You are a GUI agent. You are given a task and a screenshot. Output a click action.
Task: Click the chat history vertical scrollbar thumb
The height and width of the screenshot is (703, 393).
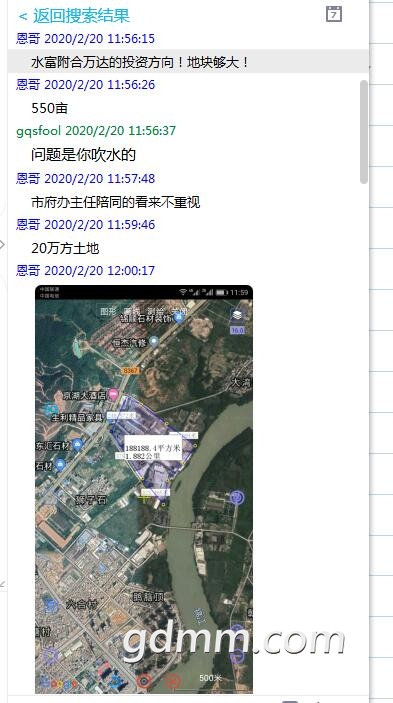pos(364,132)
